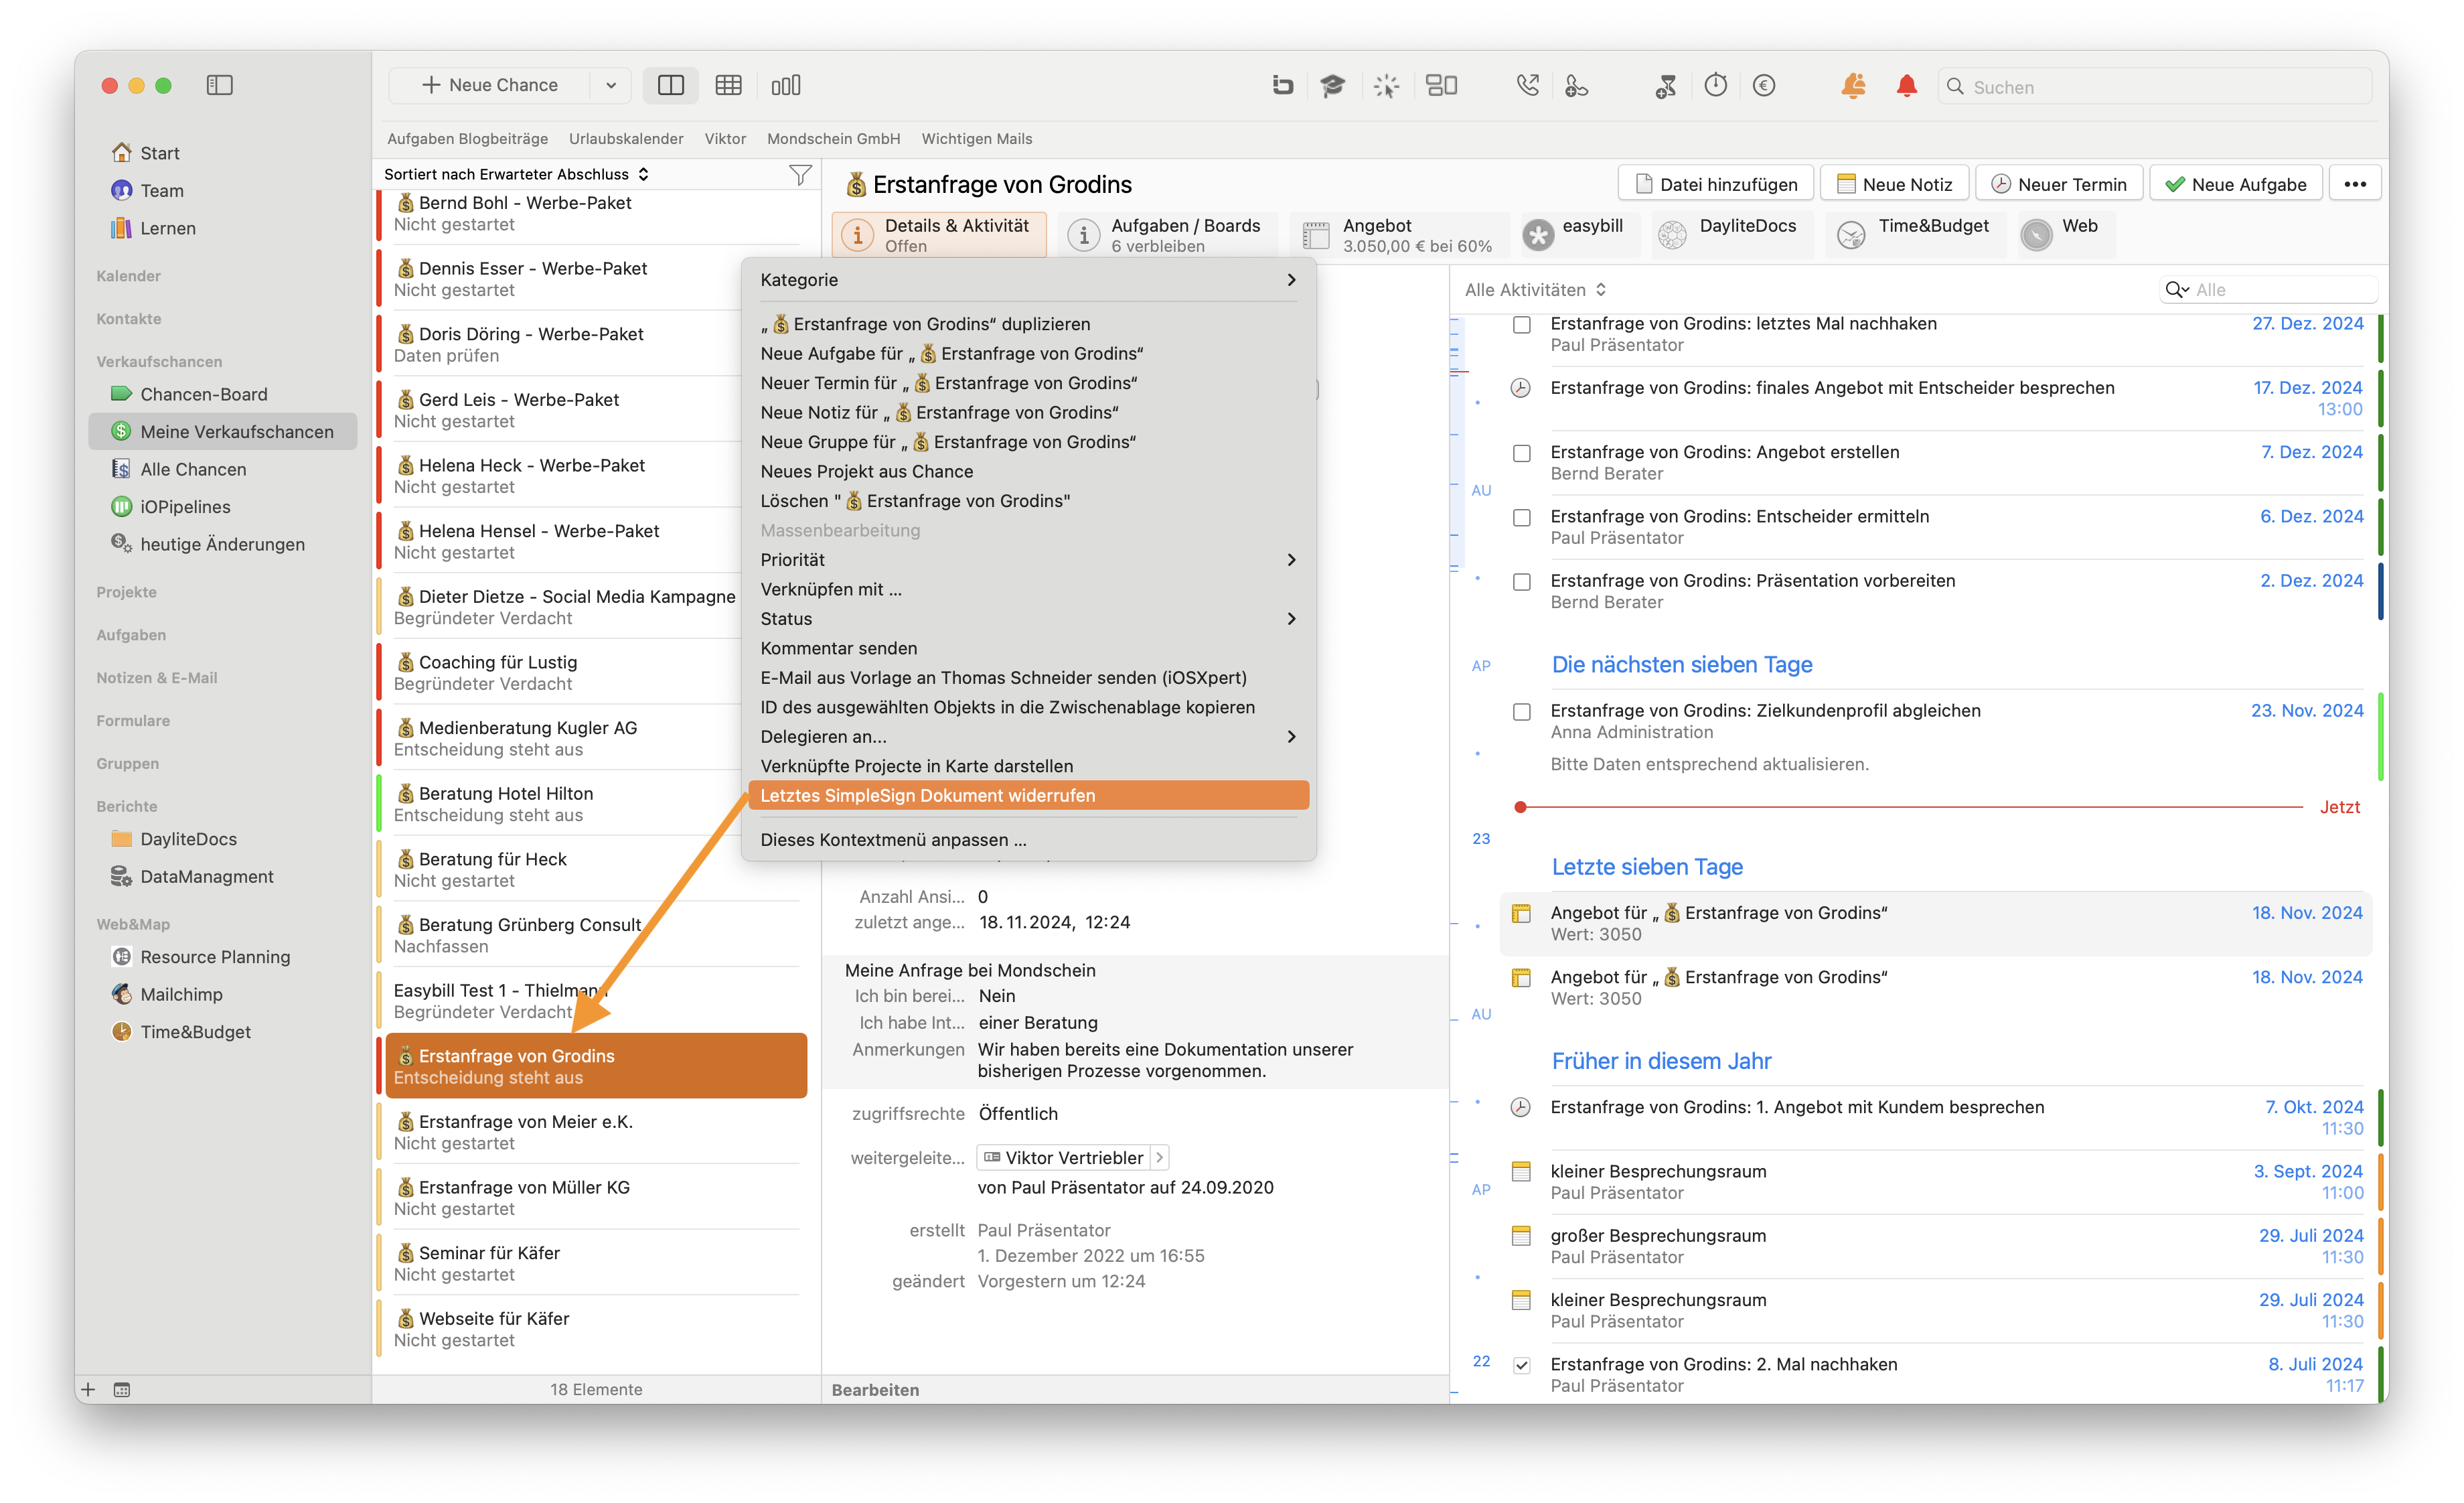Click the phone call icon in toolbar
This screenshot has width=2464, height=1503.
pos(1527,86)
